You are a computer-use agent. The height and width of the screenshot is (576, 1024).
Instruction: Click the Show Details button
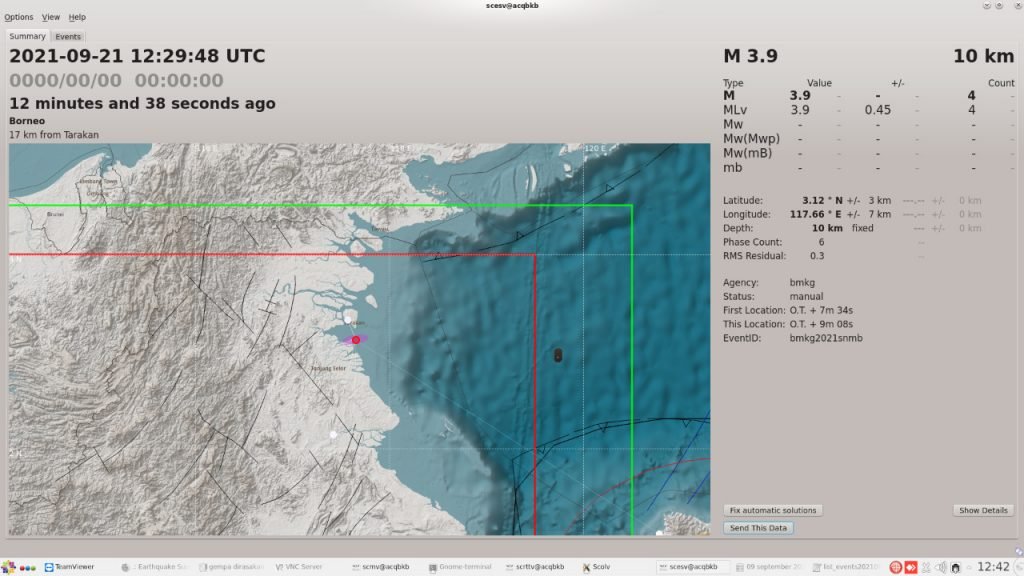tap(983, 510)
